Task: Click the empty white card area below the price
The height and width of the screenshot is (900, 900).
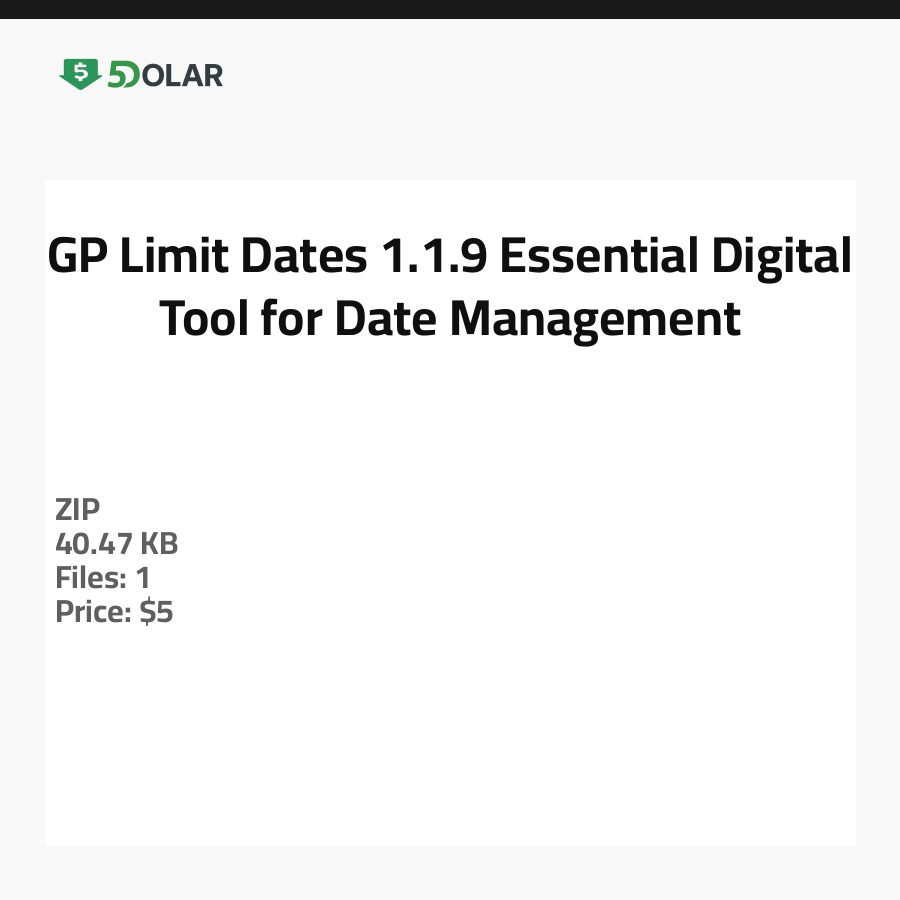Action: click(x=450, y=740)
